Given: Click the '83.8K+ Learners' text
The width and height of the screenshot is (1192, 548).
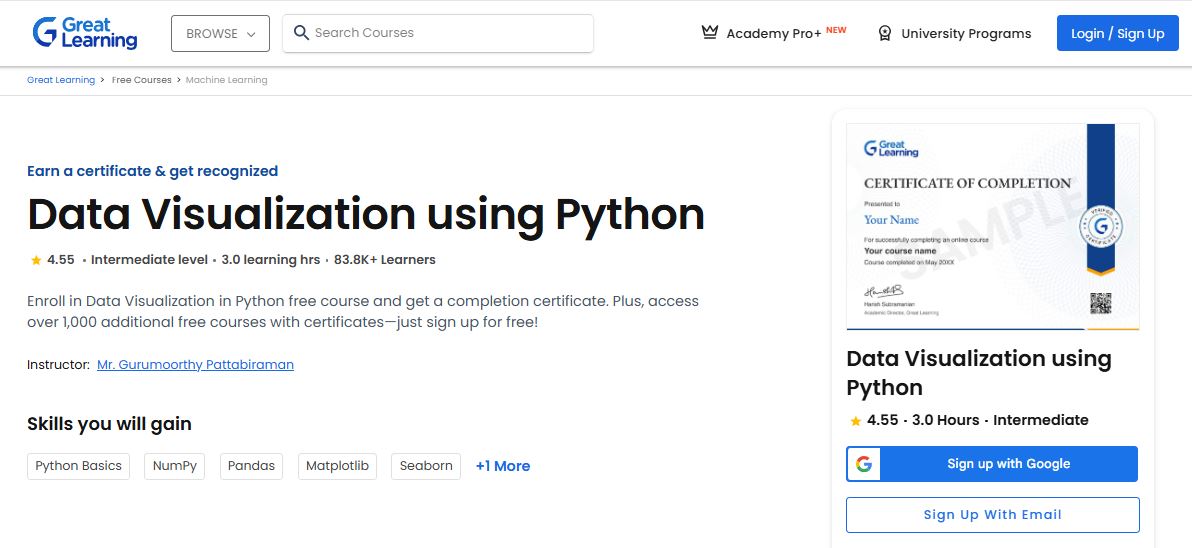Looking at the screenshot, I should coord(385,260).
